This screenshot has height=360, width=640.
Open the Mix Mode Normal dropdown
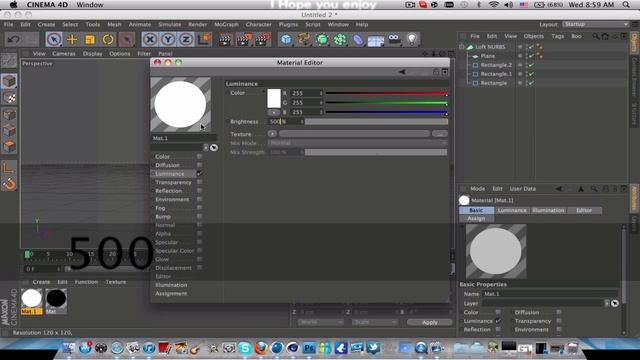[357, 143]
